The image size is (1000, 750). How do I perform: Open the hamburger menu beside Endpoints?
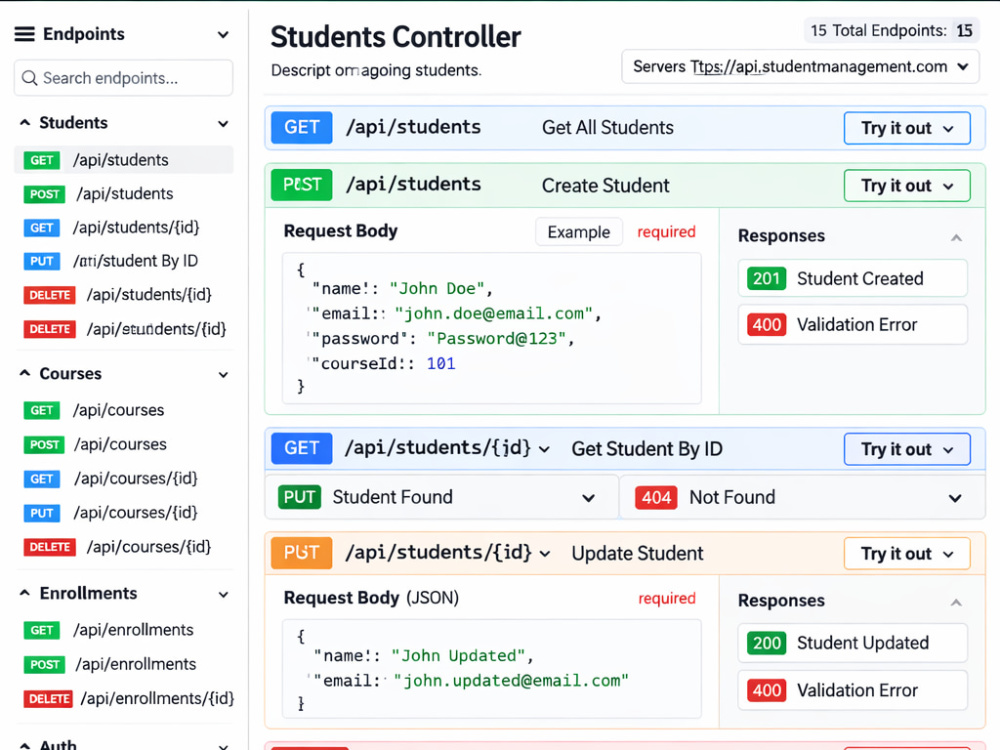pyautogui.click(x=25, y=34)
